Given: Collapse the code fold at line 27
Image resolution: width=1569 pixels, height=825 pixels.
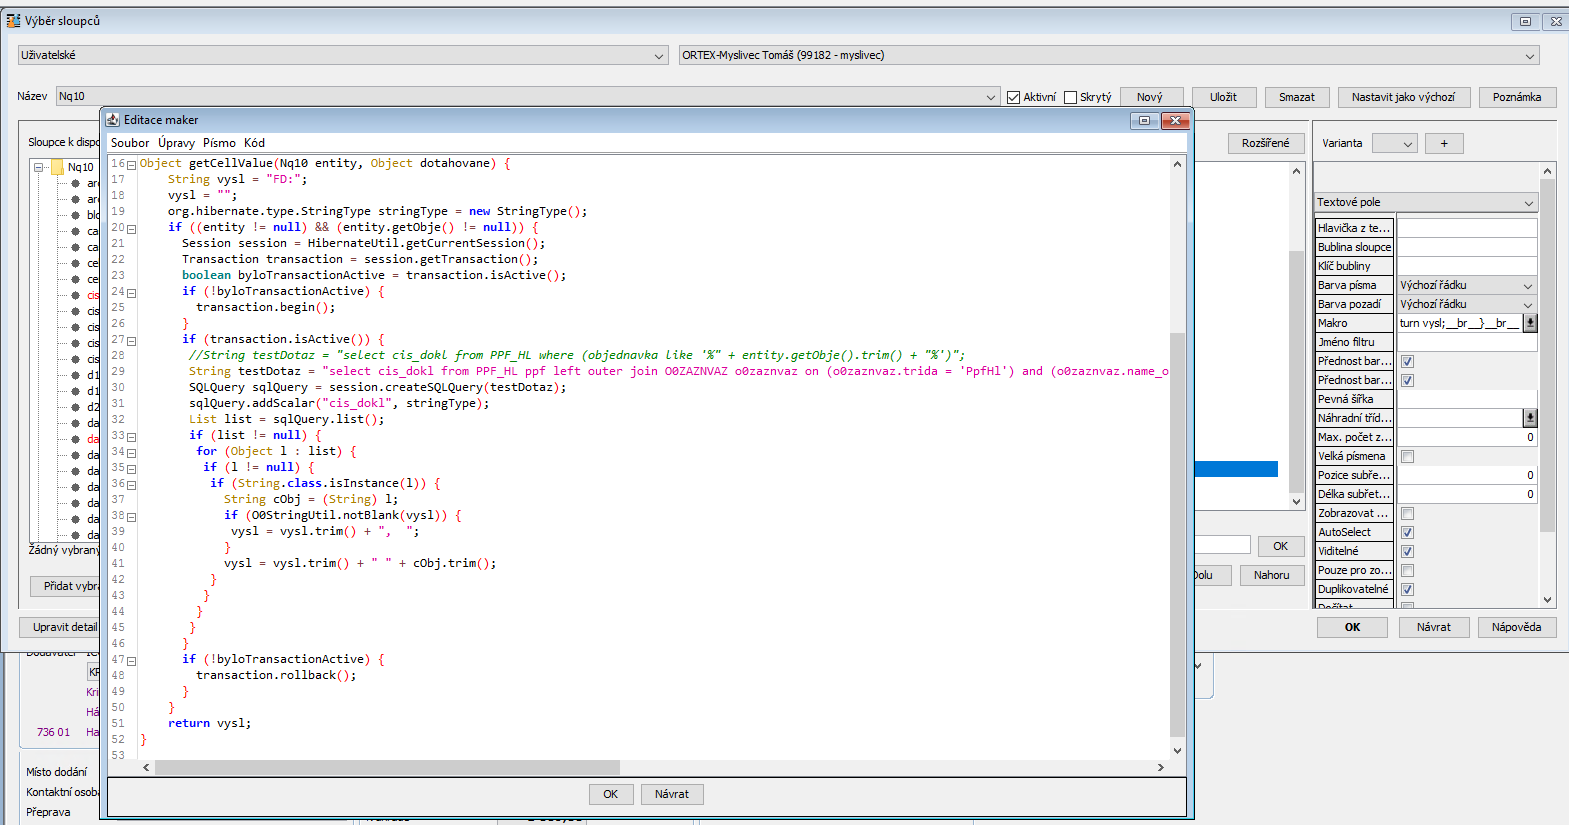Looking at the screenshot, I should pyautogui.click(x=131, y=341).
